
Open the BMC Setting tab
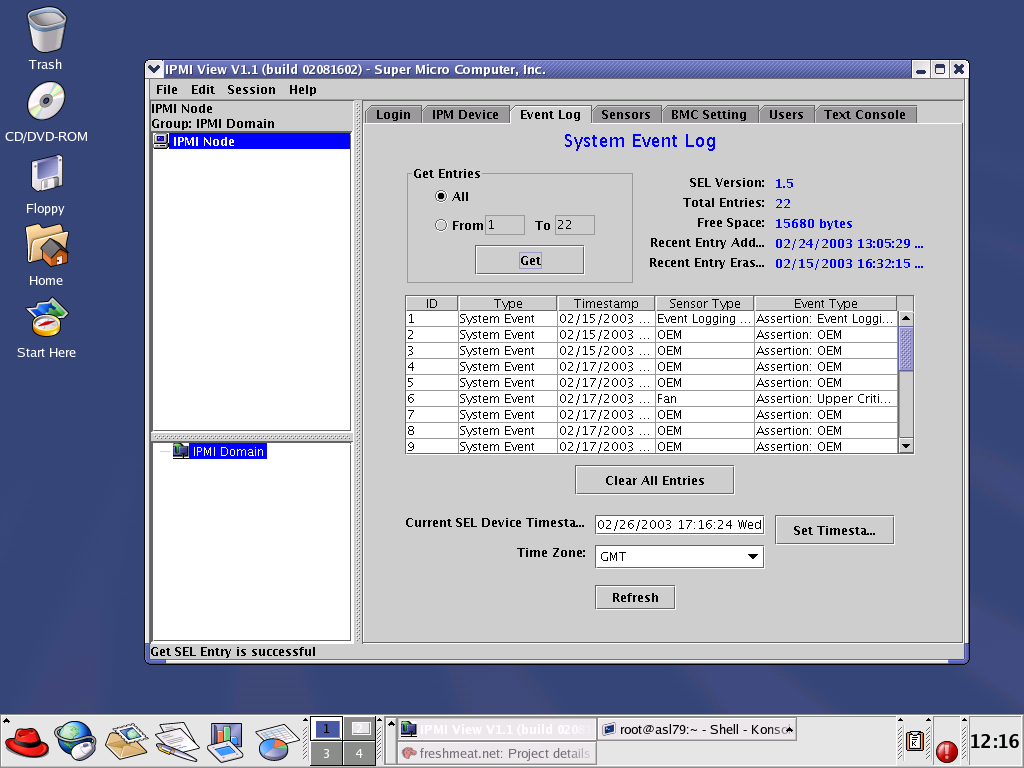[709, 114]
